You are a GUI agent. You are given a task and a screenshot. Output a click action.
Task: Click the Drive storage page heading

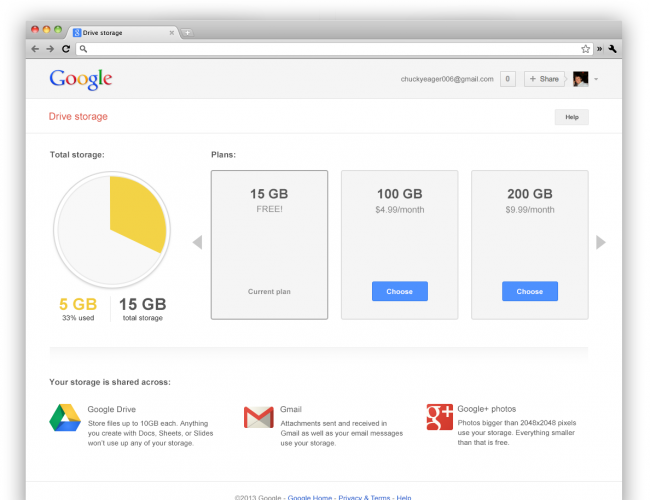click(78, 117)
